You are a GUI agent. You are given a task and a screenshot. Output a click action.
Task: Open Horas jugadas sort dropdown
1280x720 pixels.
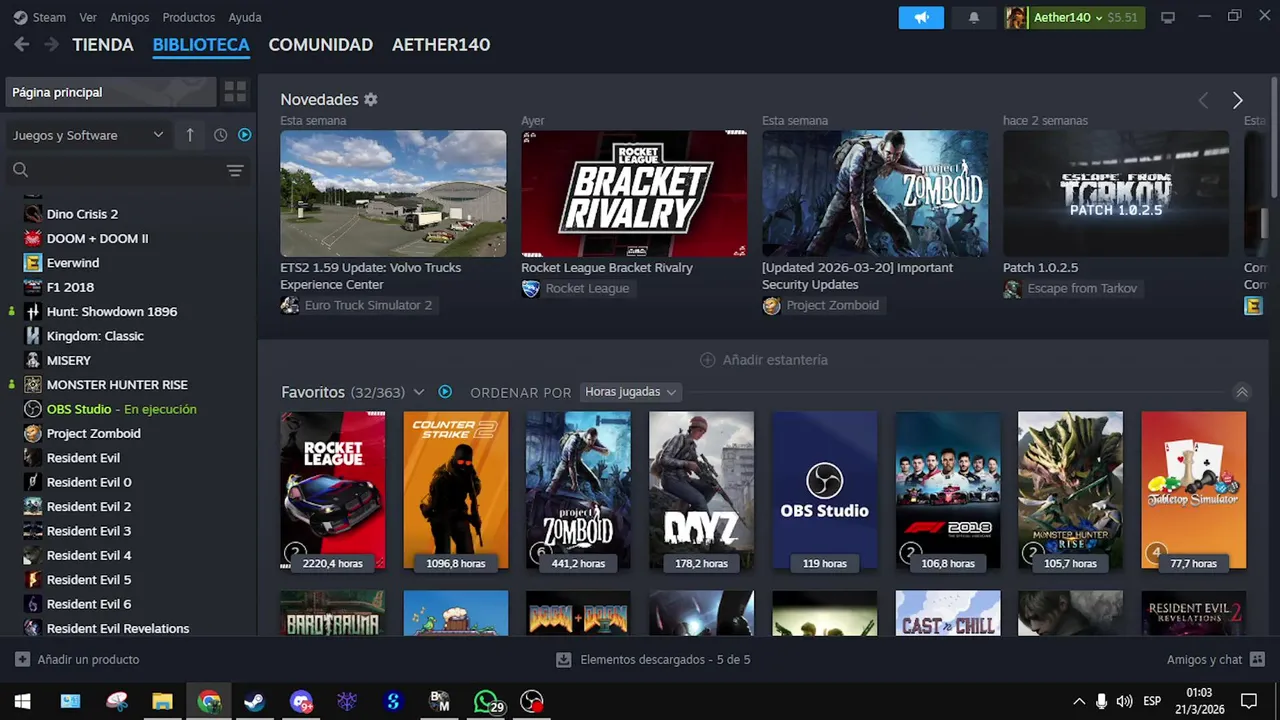(631, 392)
